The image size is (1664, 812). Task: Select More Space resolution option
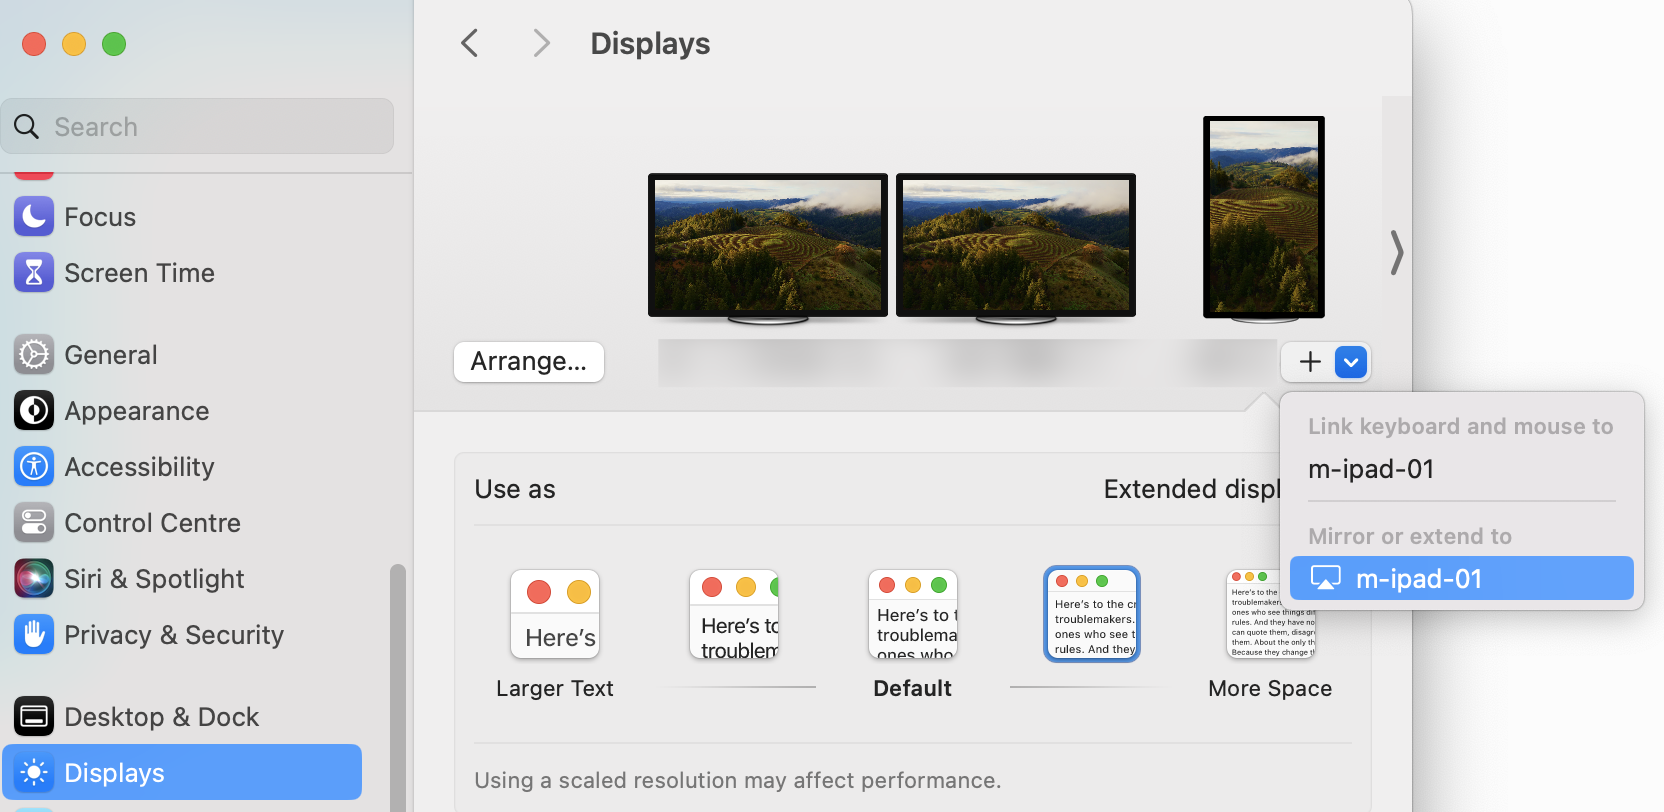click(1269, 615)
